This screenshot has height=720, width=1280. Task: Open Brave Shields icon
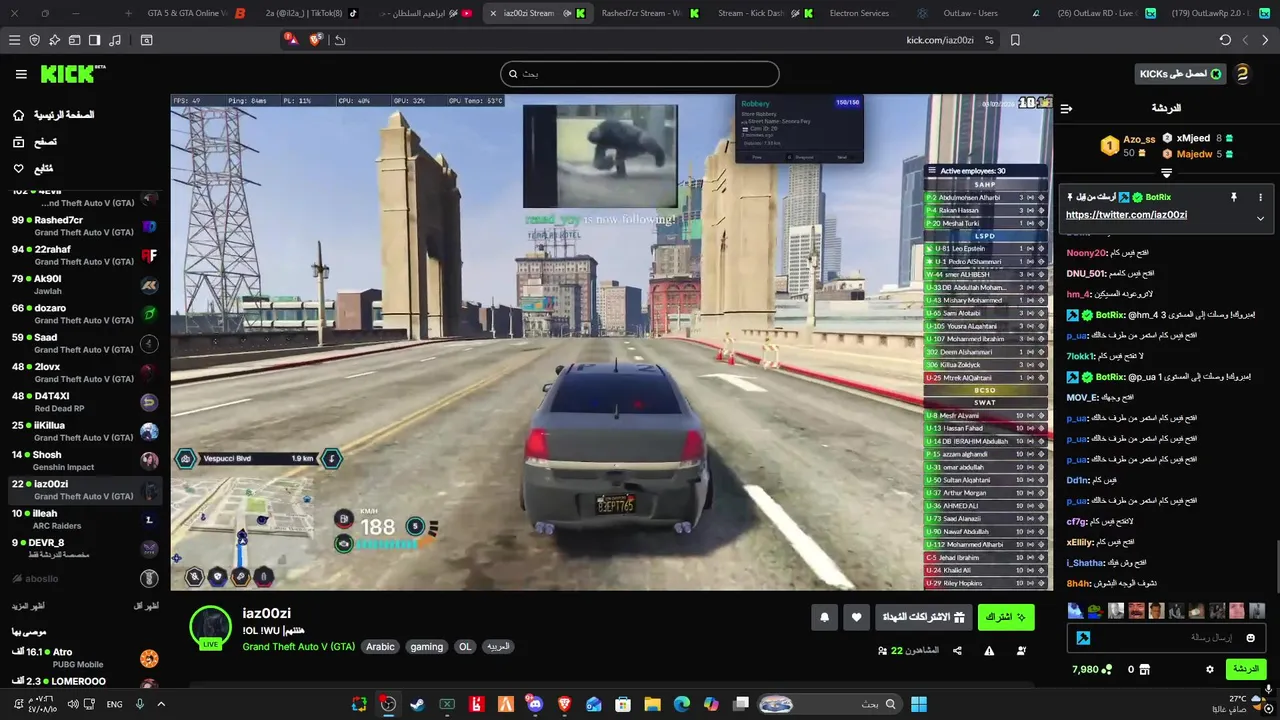317,40
